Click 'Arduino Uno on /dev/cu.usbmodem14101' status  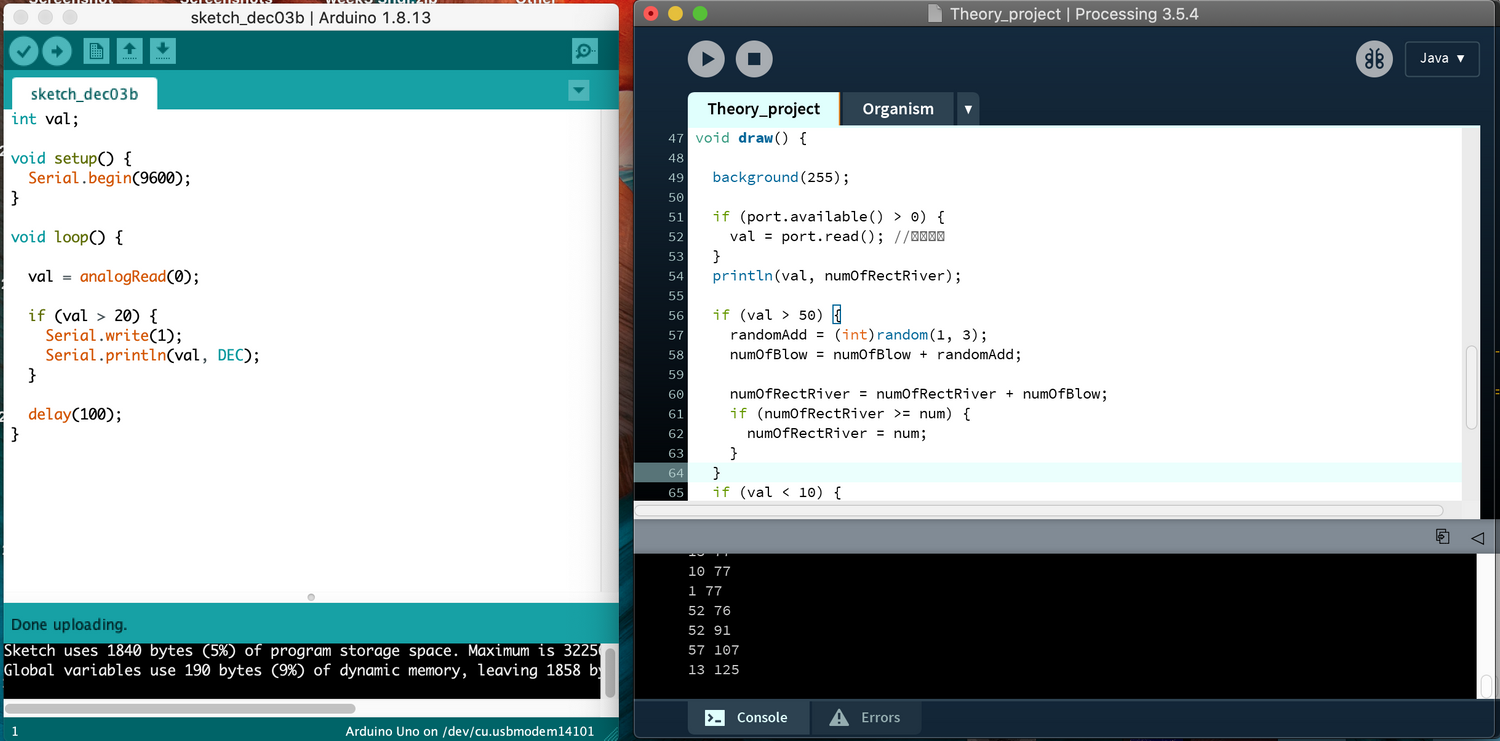tap(470, 731)
